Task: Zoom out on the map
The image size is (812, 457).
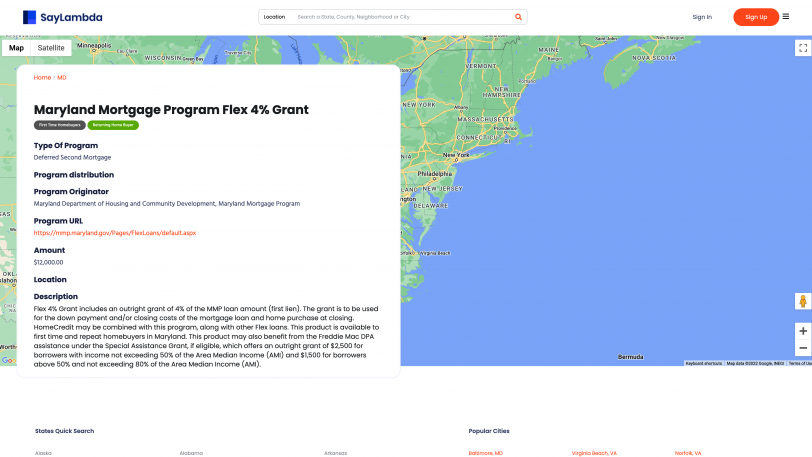Action: 802,348
